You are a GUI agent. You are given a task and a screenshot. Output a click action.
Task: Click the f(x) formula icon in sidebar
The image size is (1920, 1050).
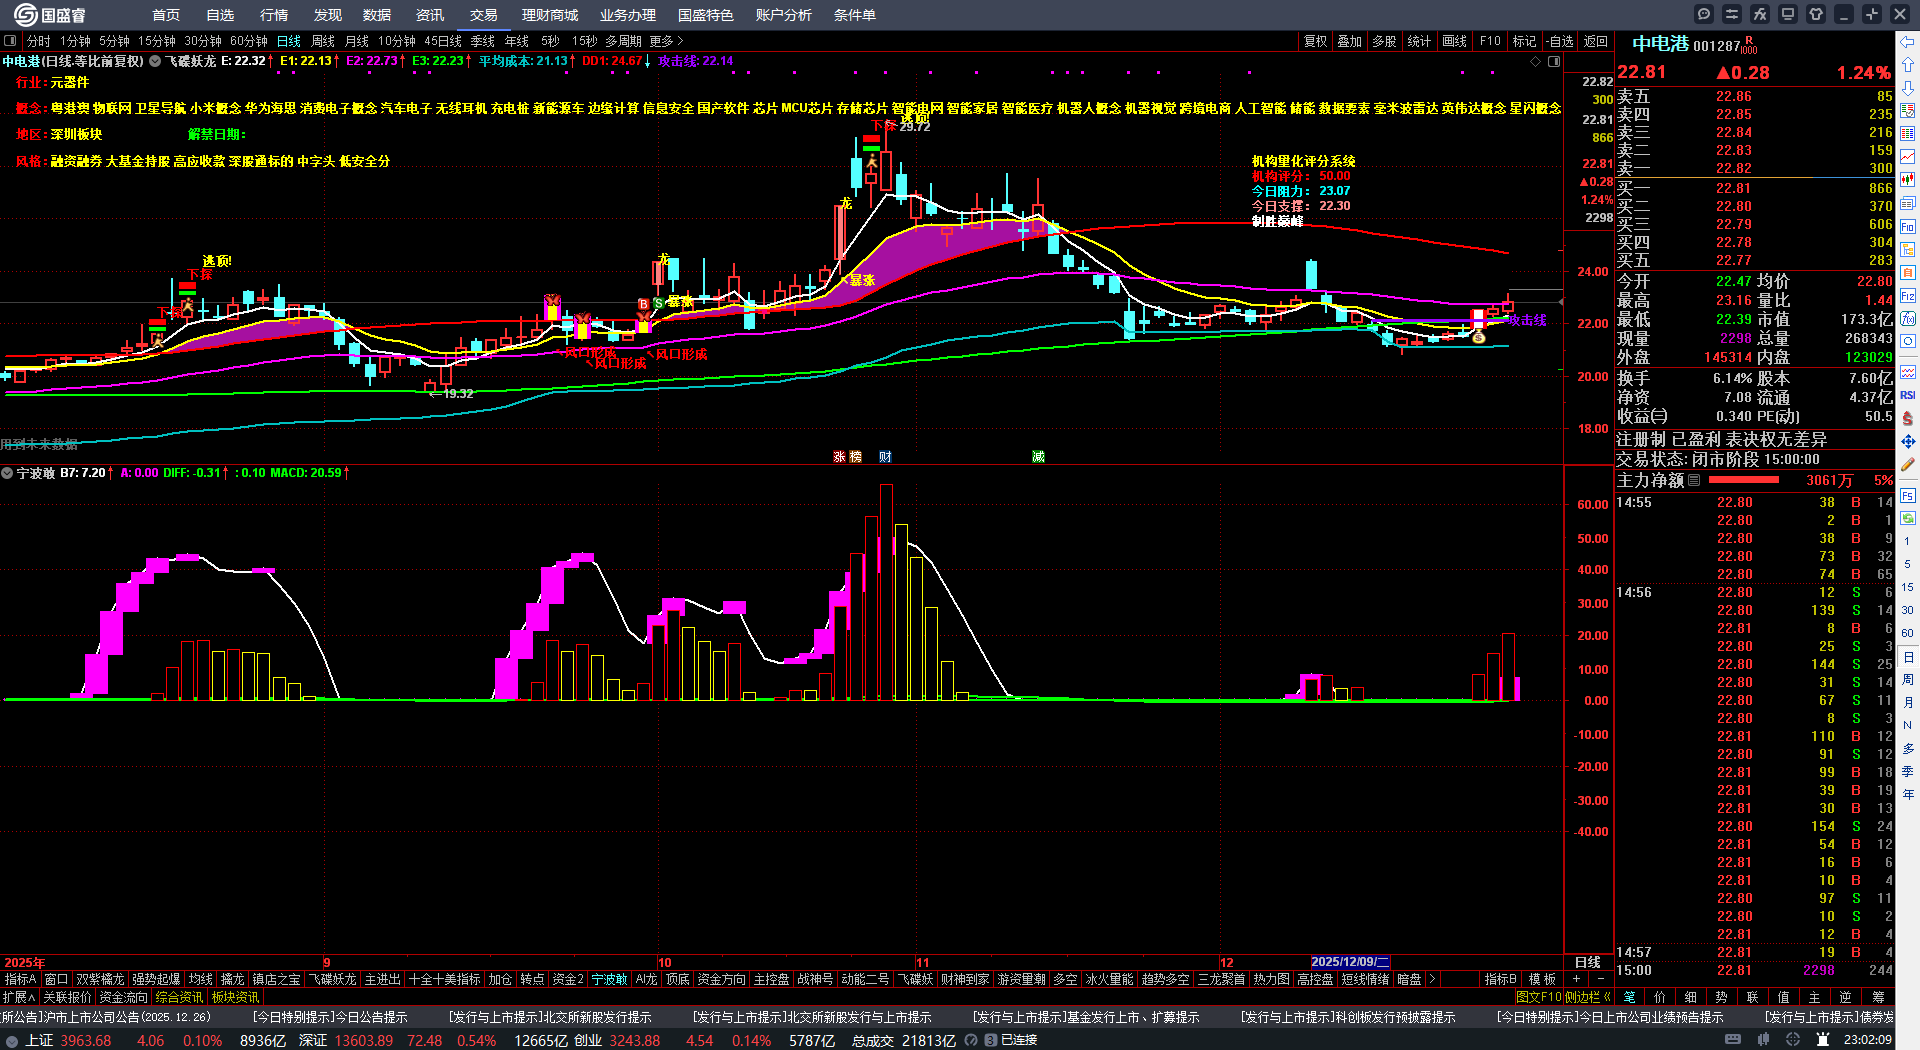click(1908, 319)
